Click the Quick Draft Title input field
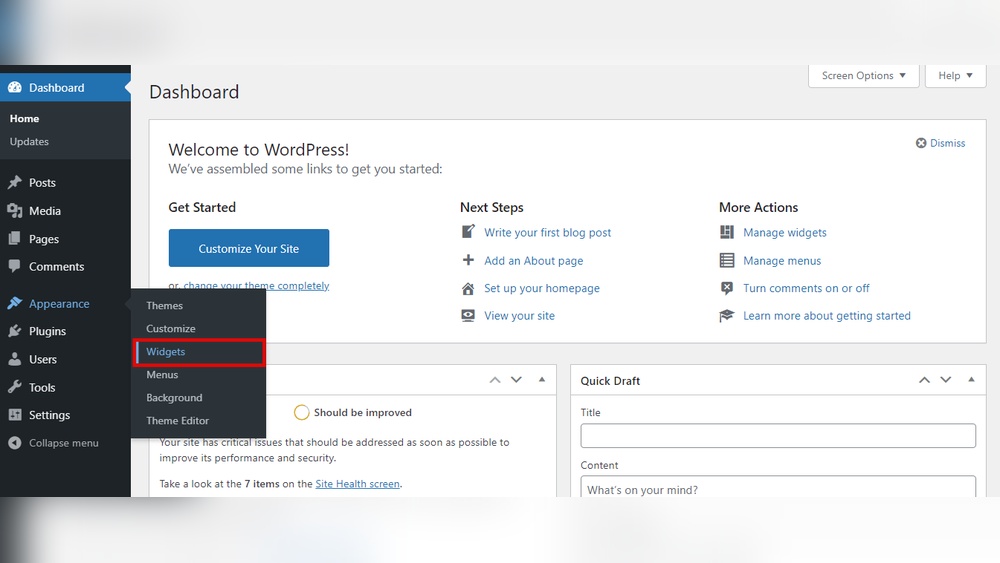Image resolution: width=1000 pixels, height=563 pixels. [x=778, y=435]
